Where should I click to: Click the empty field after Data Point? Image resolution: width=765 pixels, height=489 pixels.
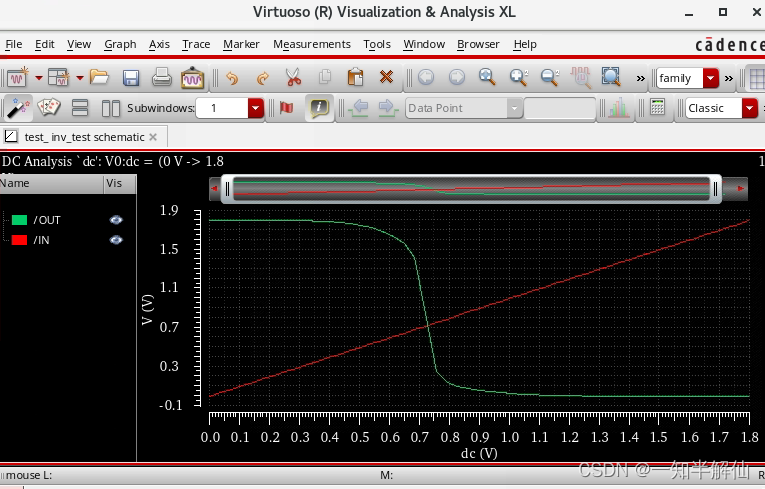click(560, 108)
